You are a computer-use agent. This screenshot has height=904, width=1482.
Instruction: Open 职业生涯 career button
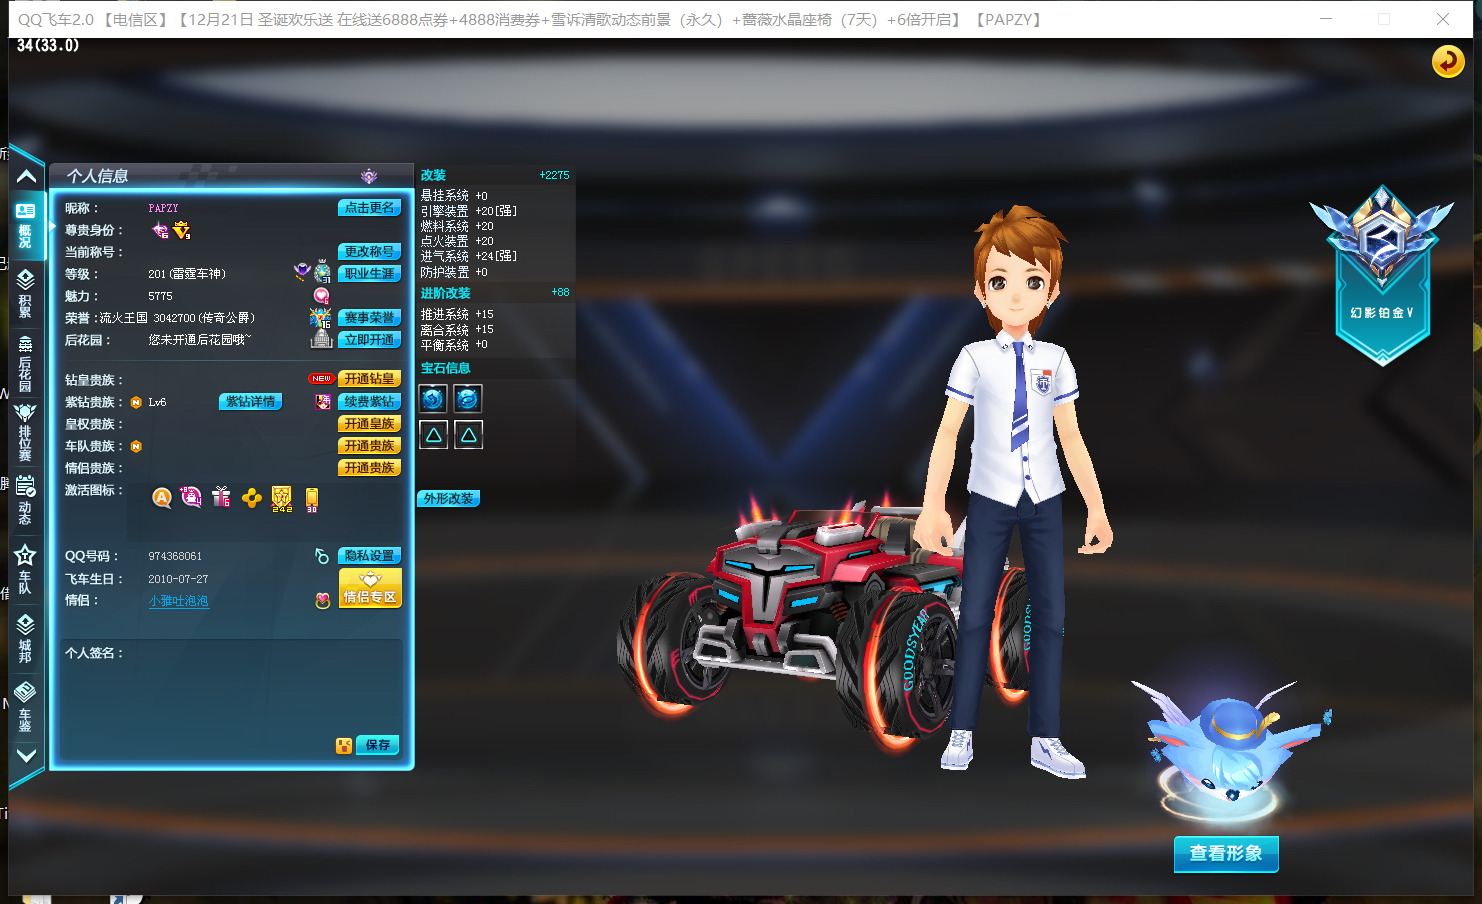click(x=369, y=274)
